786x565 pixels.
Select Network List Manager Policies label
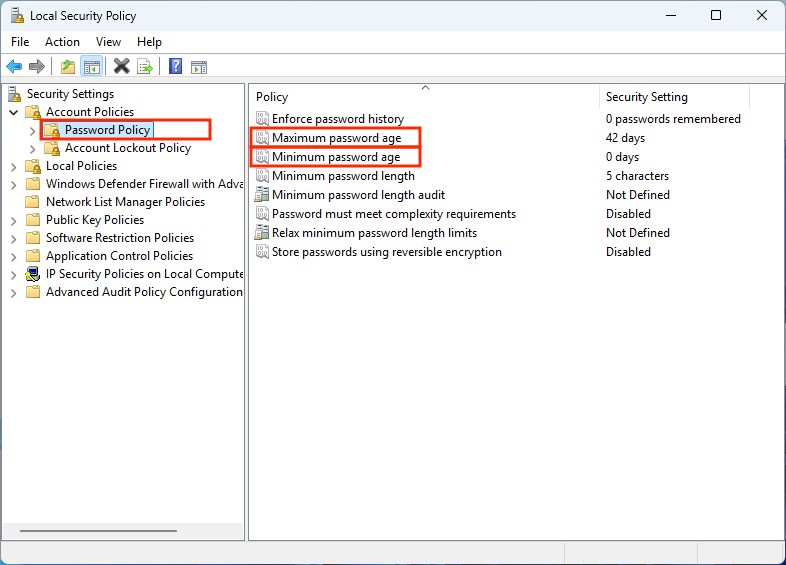pyautogui.click(x=125, y=202)
